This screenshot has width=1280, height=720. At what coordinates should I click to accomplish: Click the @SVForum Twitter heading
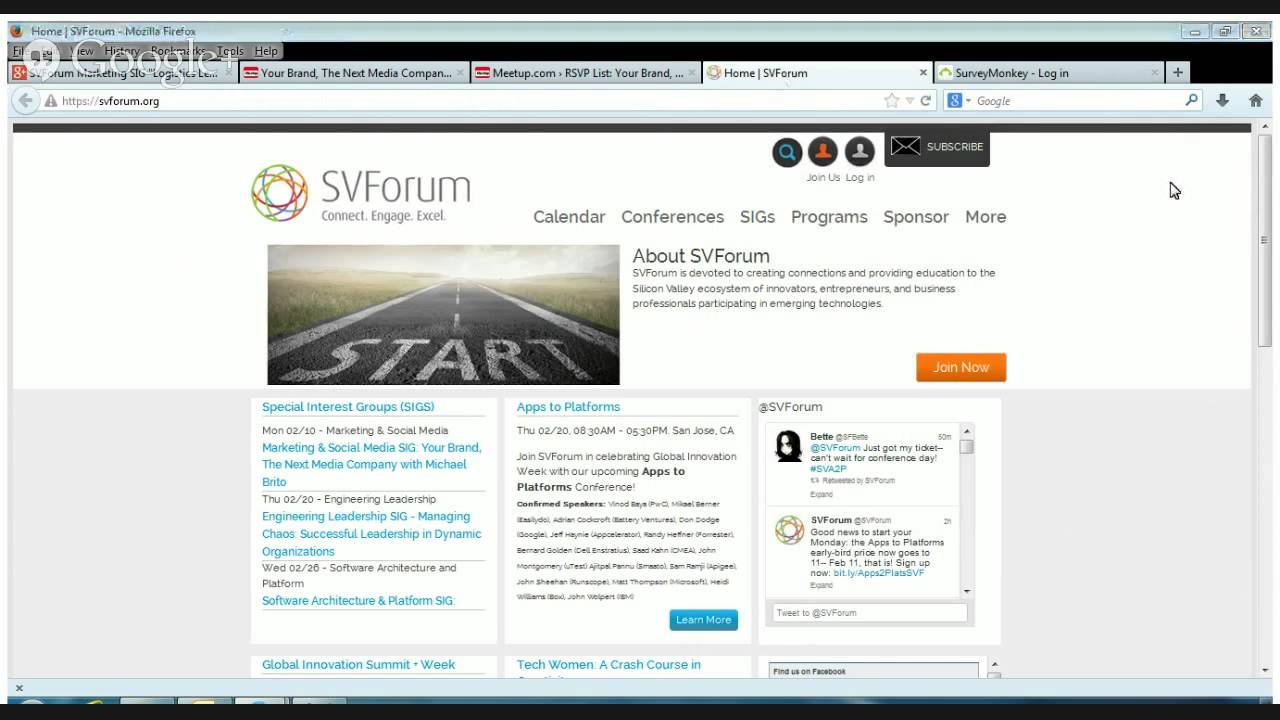[790, 407]
